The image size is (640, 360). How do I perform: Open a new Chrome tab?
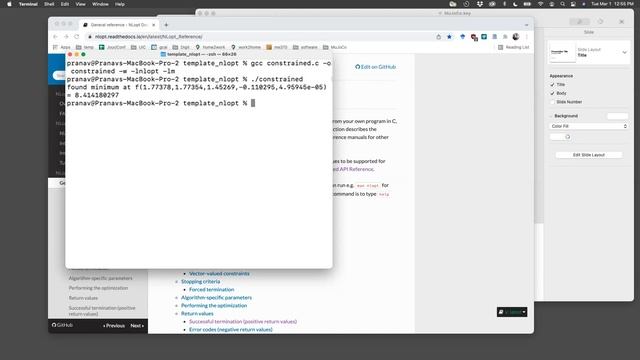[x=166, y=25]
